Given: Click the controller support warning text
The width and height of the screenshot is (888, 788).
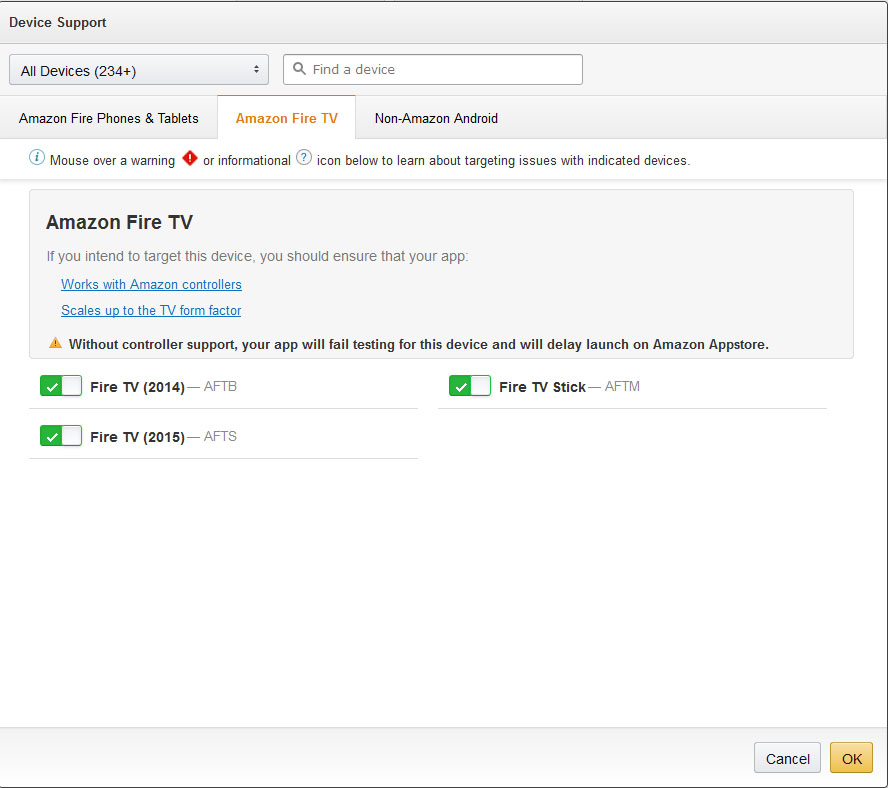Looking at the screenshot, I should coord(419,344).
